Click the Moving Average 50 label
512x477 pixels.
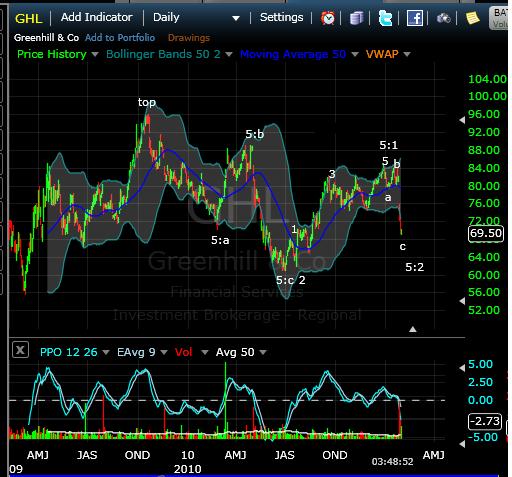click(293, 54)
